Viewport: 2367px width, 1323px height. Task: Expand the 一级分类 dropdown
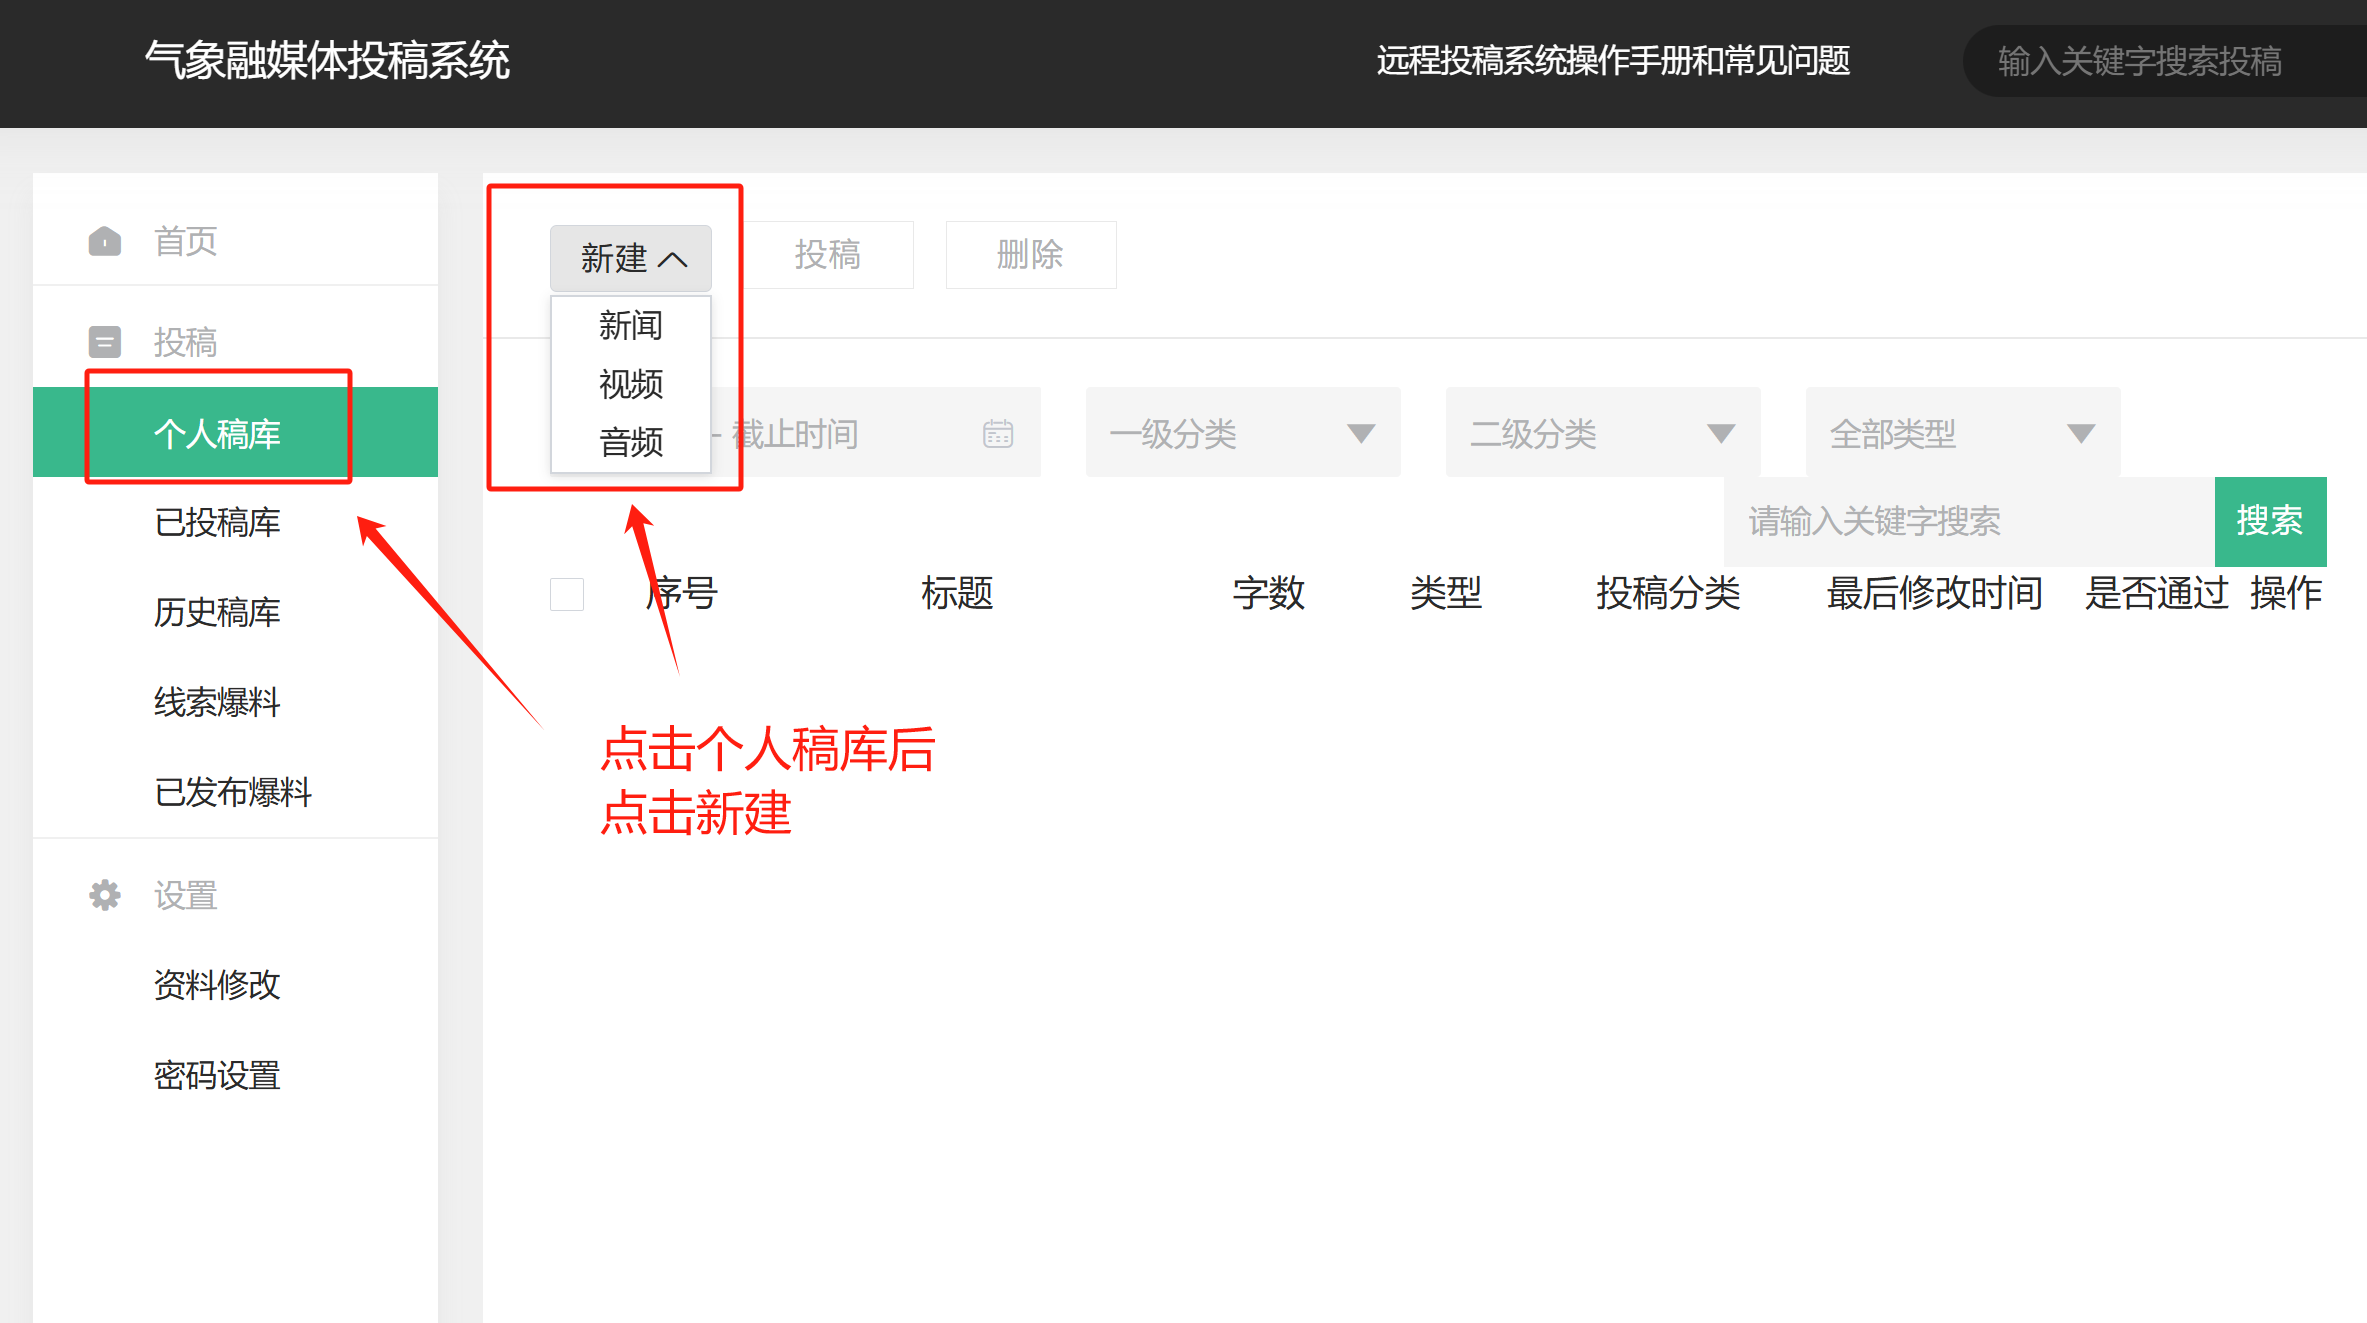click(1242, 434)
